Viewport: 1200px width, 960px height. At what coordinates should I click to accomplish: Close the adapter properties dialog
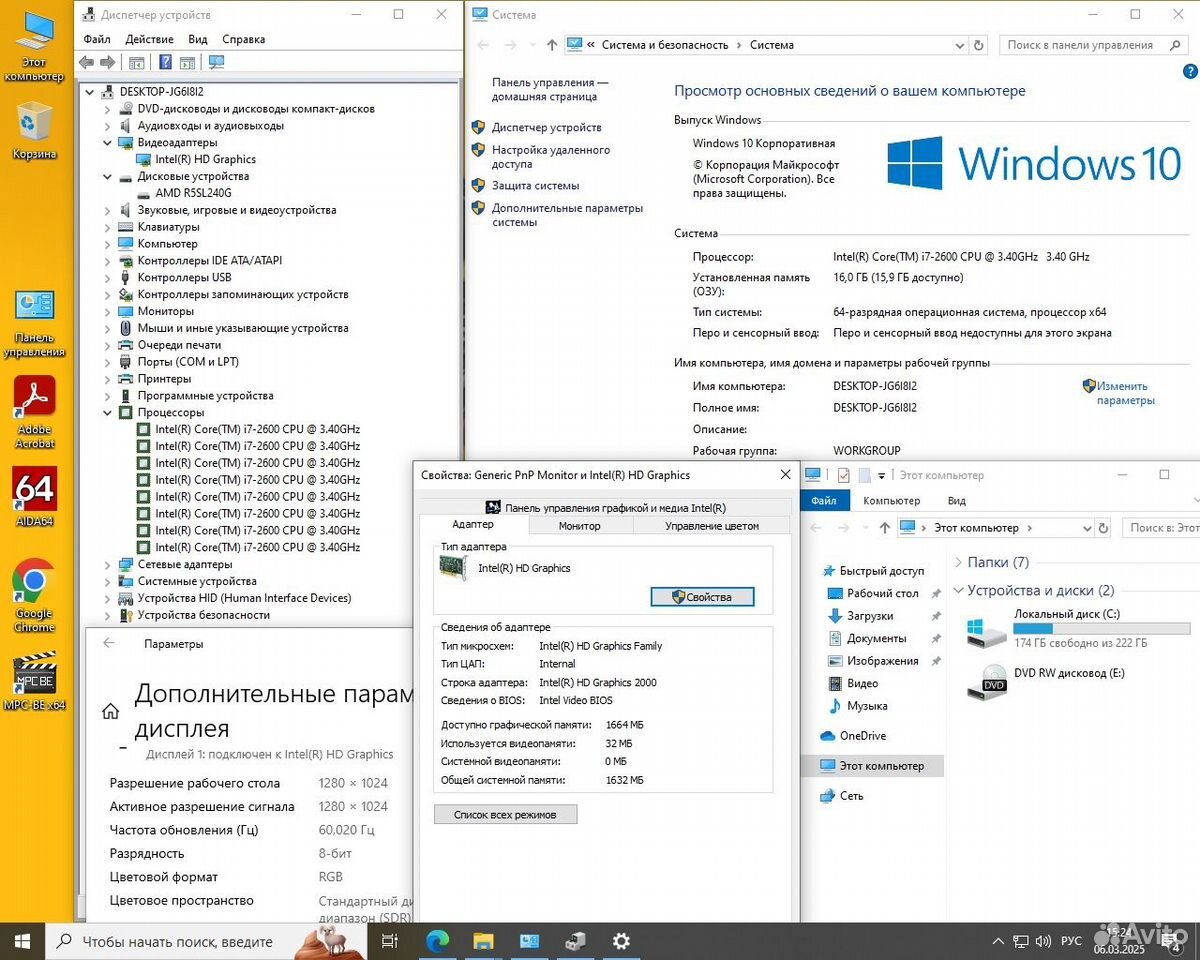[785, 475]
